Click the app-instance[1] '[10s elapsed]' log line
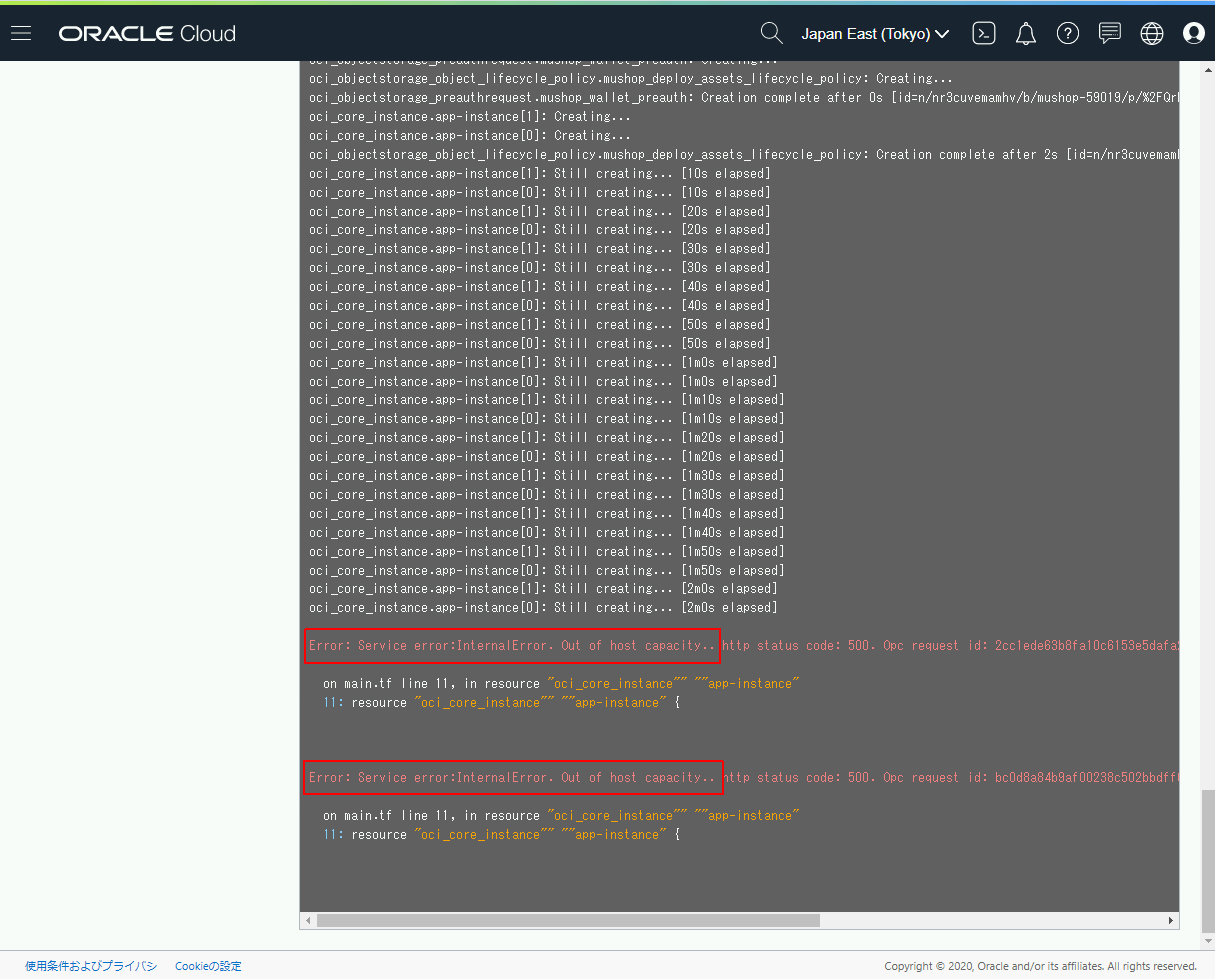 pos(539,174)
